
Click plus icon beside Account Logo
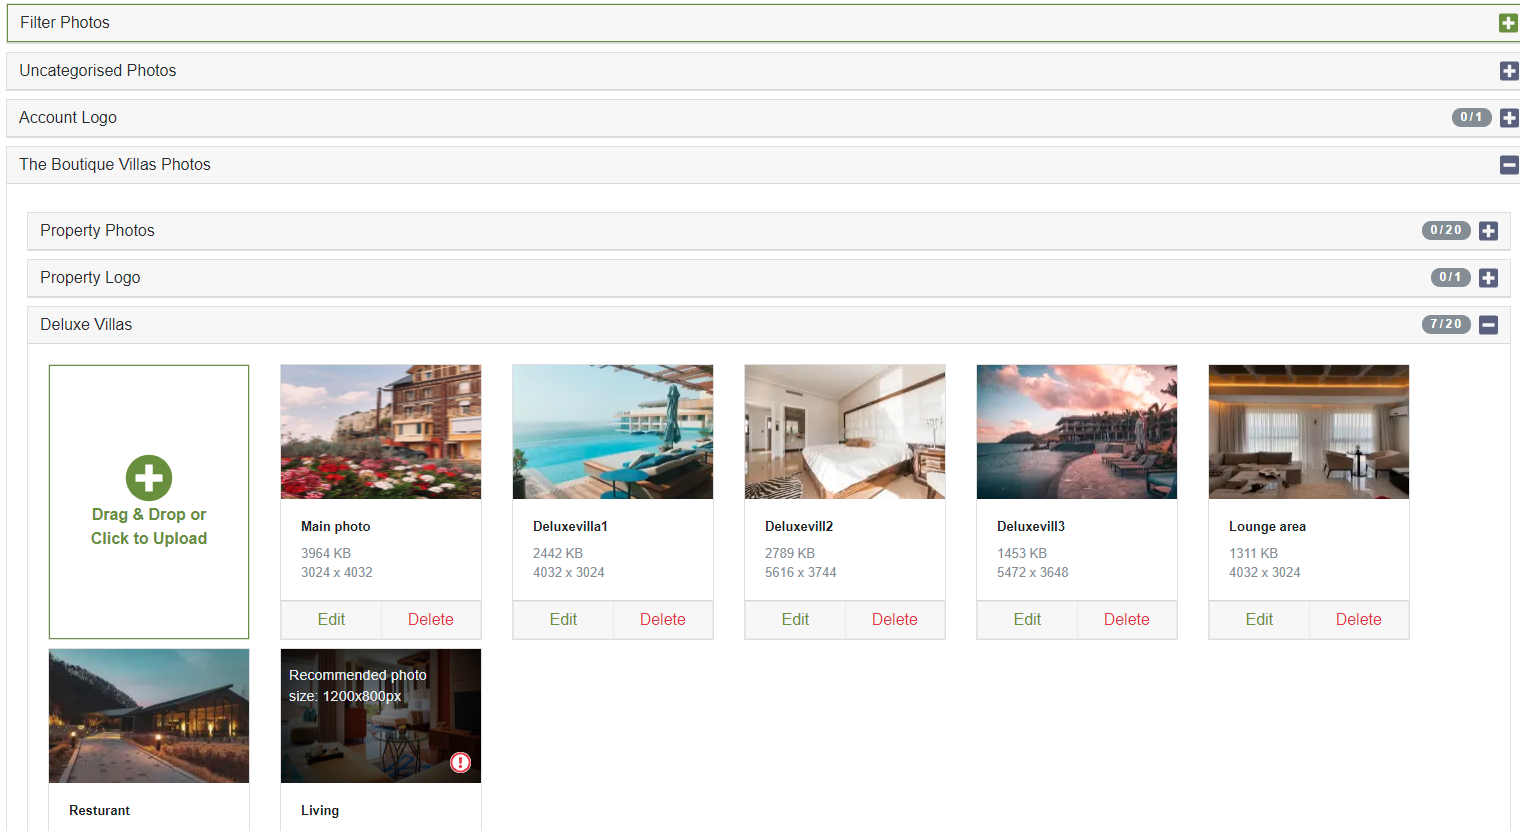click(x=1508, y=117)
